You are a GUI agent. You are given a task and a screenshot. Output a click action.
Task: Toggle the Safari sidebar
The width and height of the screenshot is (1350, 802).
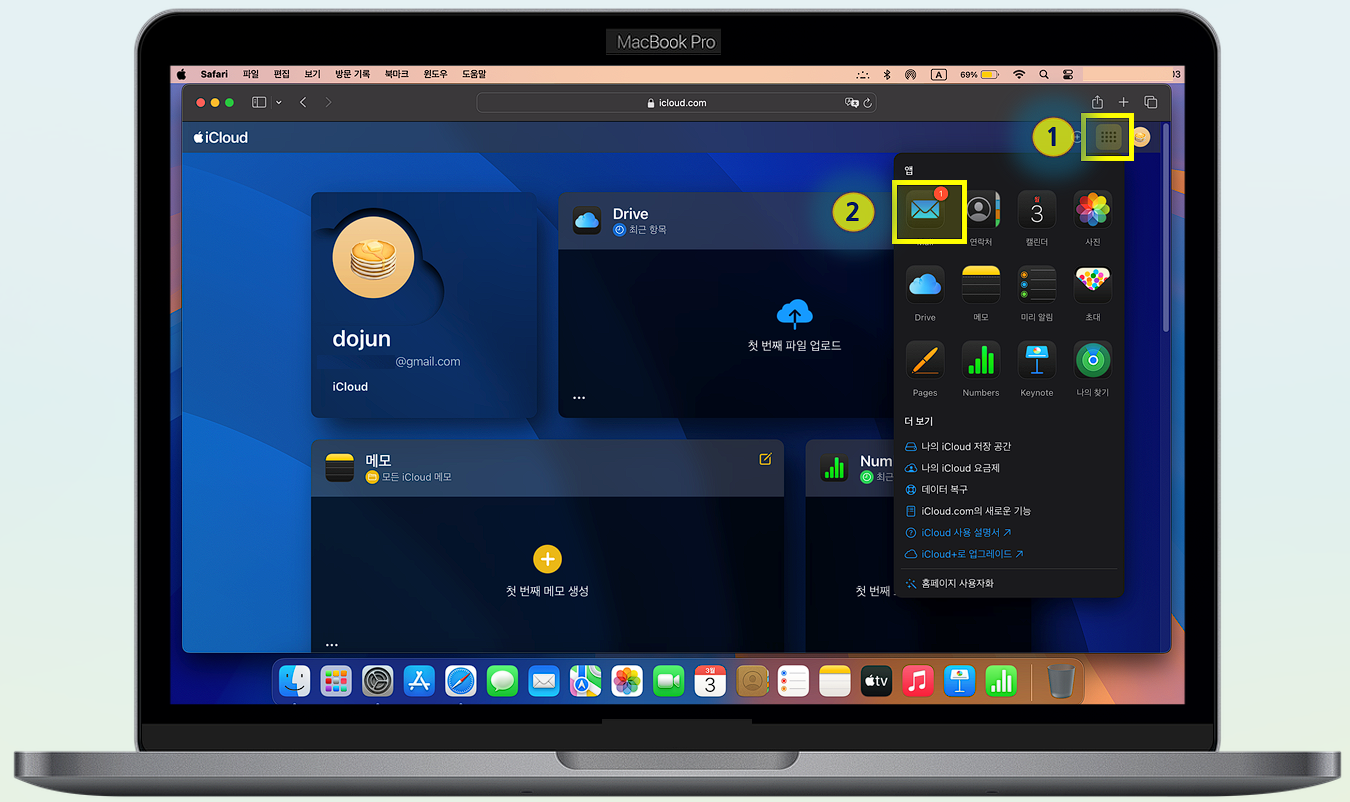(x=259, y=102)
